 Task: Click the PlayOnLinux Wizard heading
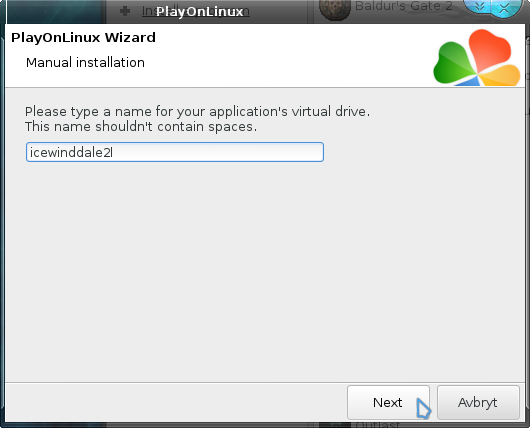click(83, 38)
